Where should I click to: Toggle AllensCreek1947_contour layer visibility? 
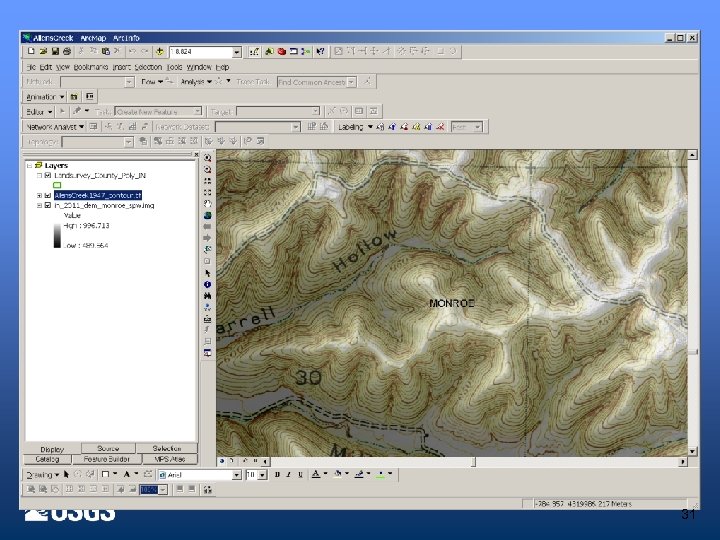click(x=47, y=196)
